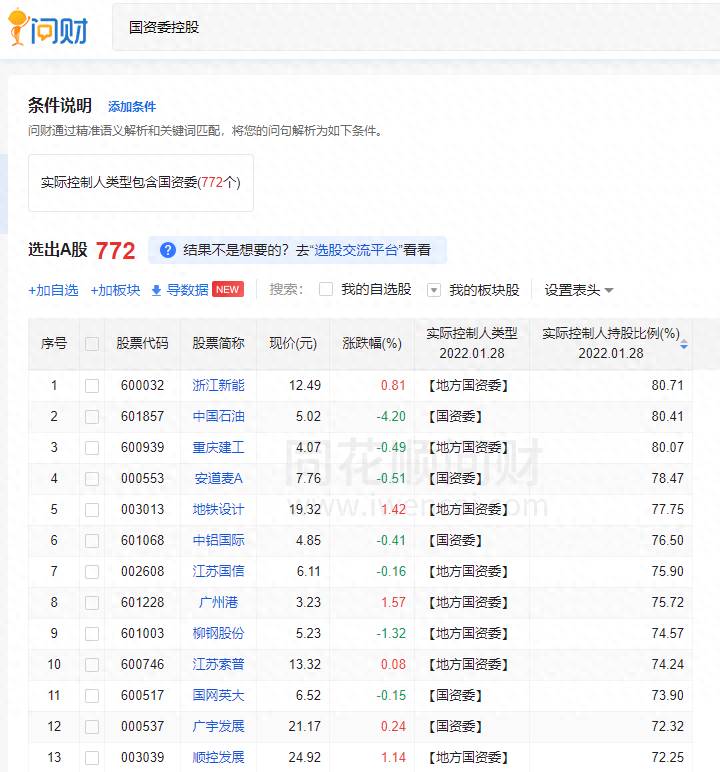720x772 pixels.
Task: Open stock link 安道麦A
Action: [218, 478]
